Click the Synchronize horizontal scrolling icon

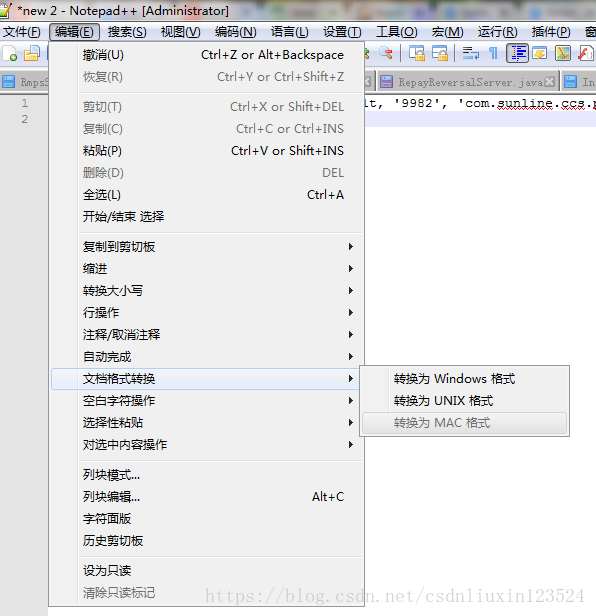point(440,53)
